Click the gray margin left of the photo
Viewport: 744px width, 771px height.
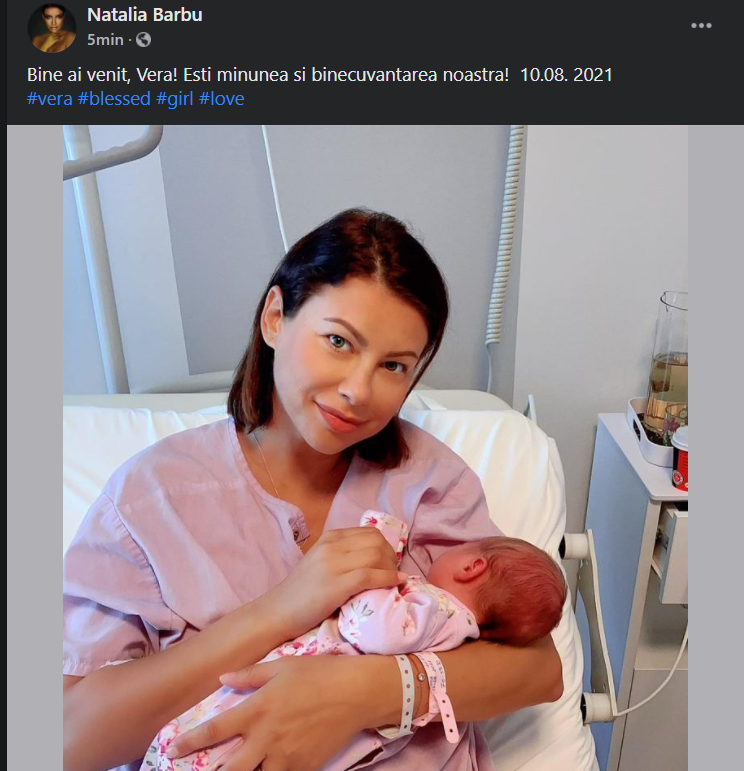[x=34, y=447]
